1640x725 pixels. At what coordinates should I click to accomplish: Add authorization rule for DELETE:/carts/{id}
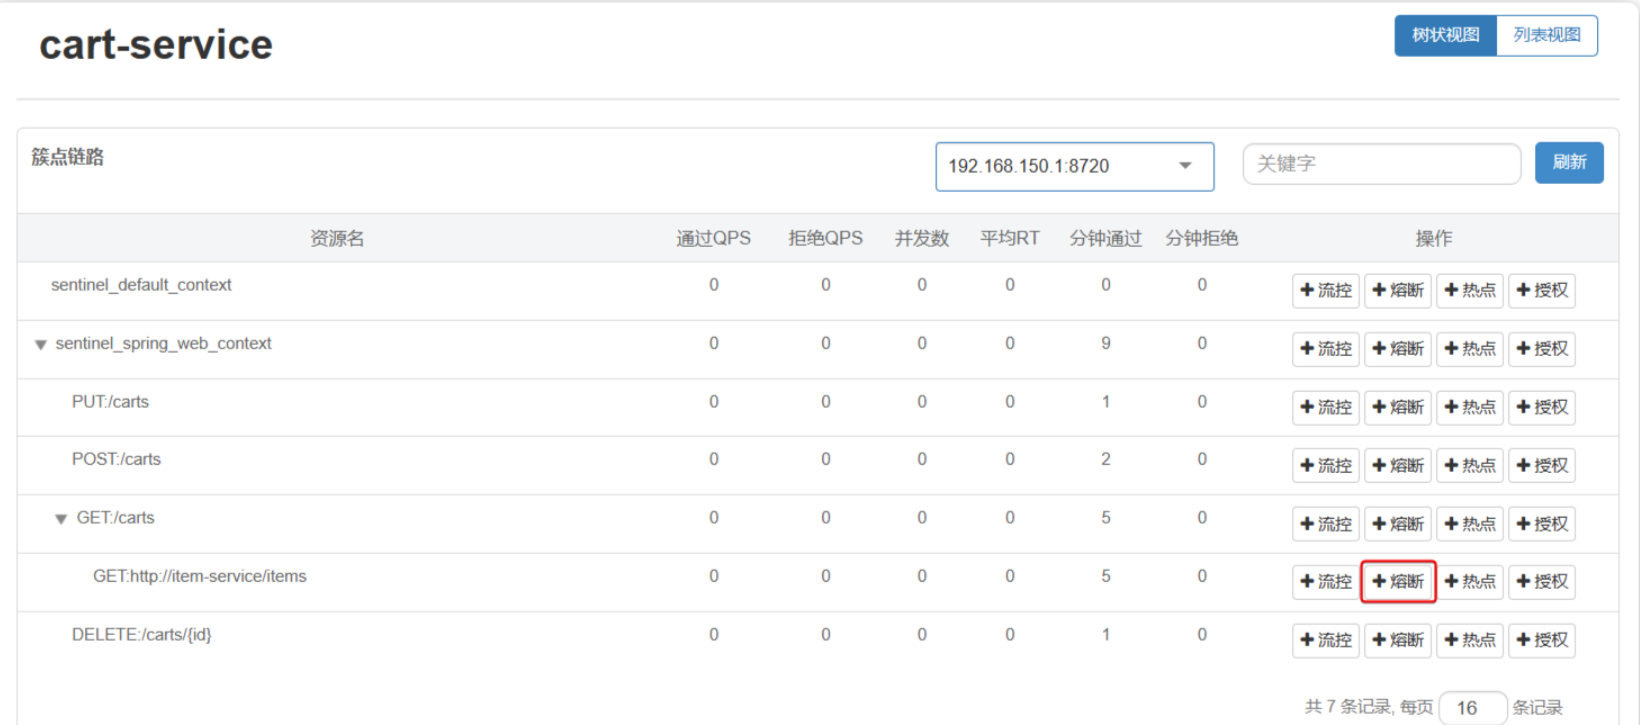point(1542,640)
